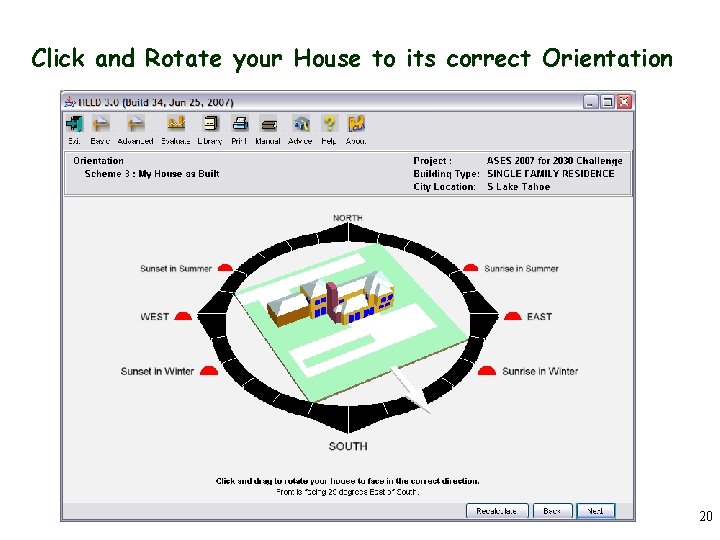Viewport: 720px width, 540px height.
Task: Click the About toolbar icon
Action: (x=356, y=124)
